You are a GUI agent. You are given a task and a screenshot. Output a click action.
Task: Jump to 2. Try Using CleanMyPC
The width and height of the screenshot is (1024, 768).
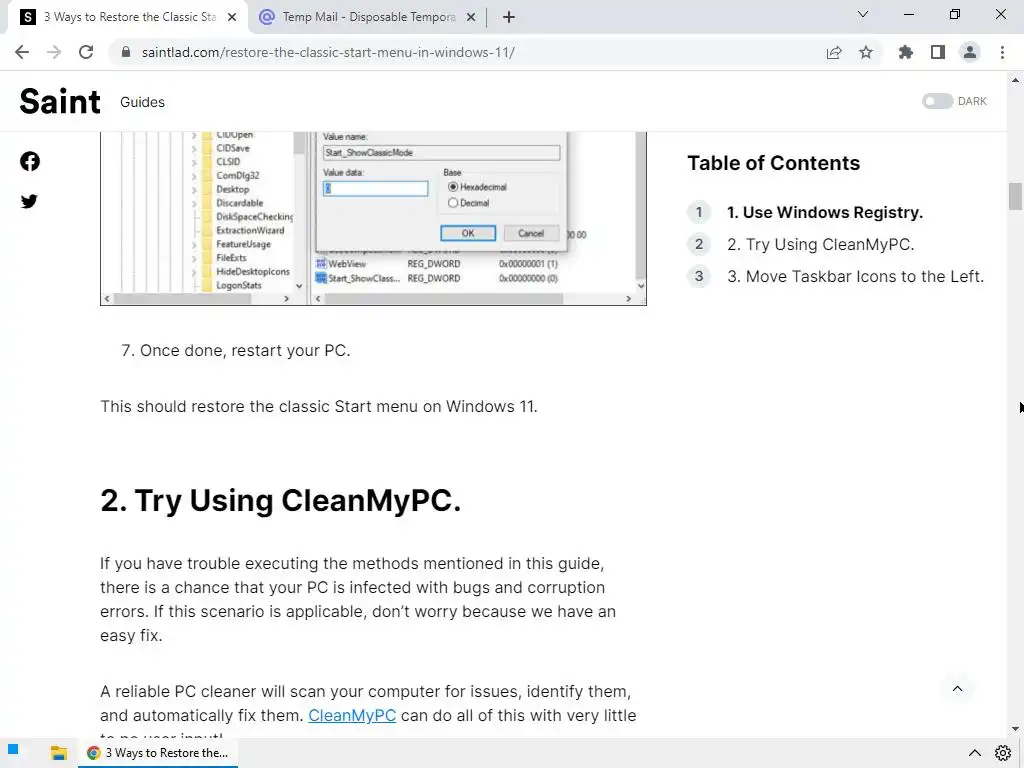(x=820, y=244)
